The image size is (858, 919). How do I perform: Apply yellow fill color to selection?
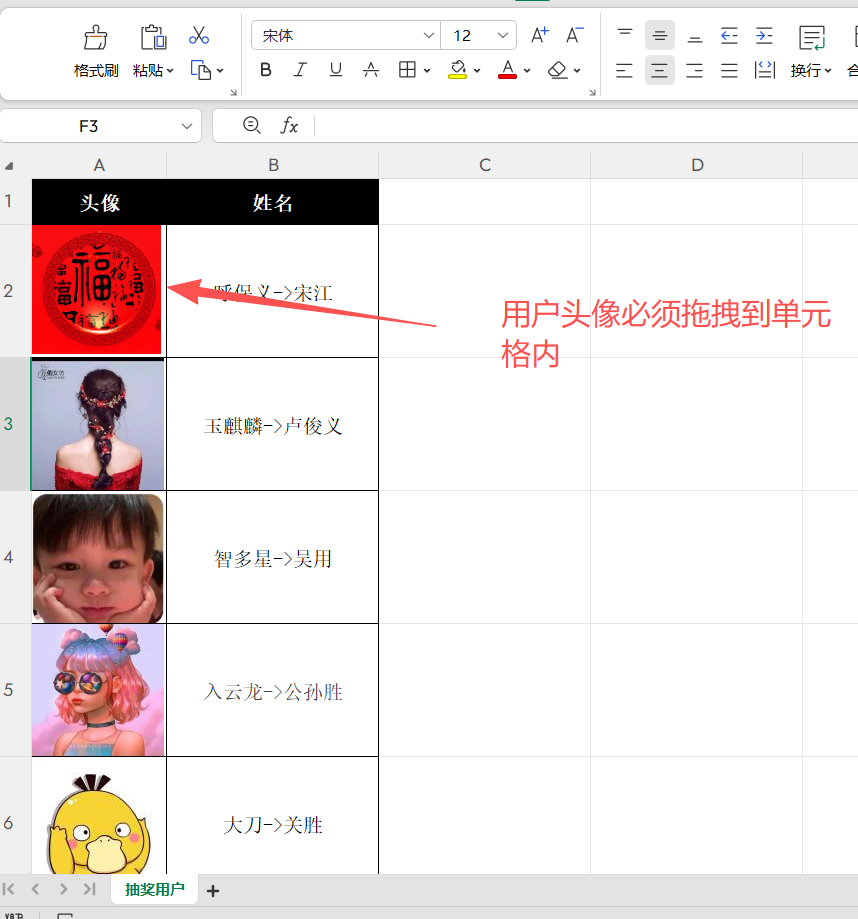[456, 70]
